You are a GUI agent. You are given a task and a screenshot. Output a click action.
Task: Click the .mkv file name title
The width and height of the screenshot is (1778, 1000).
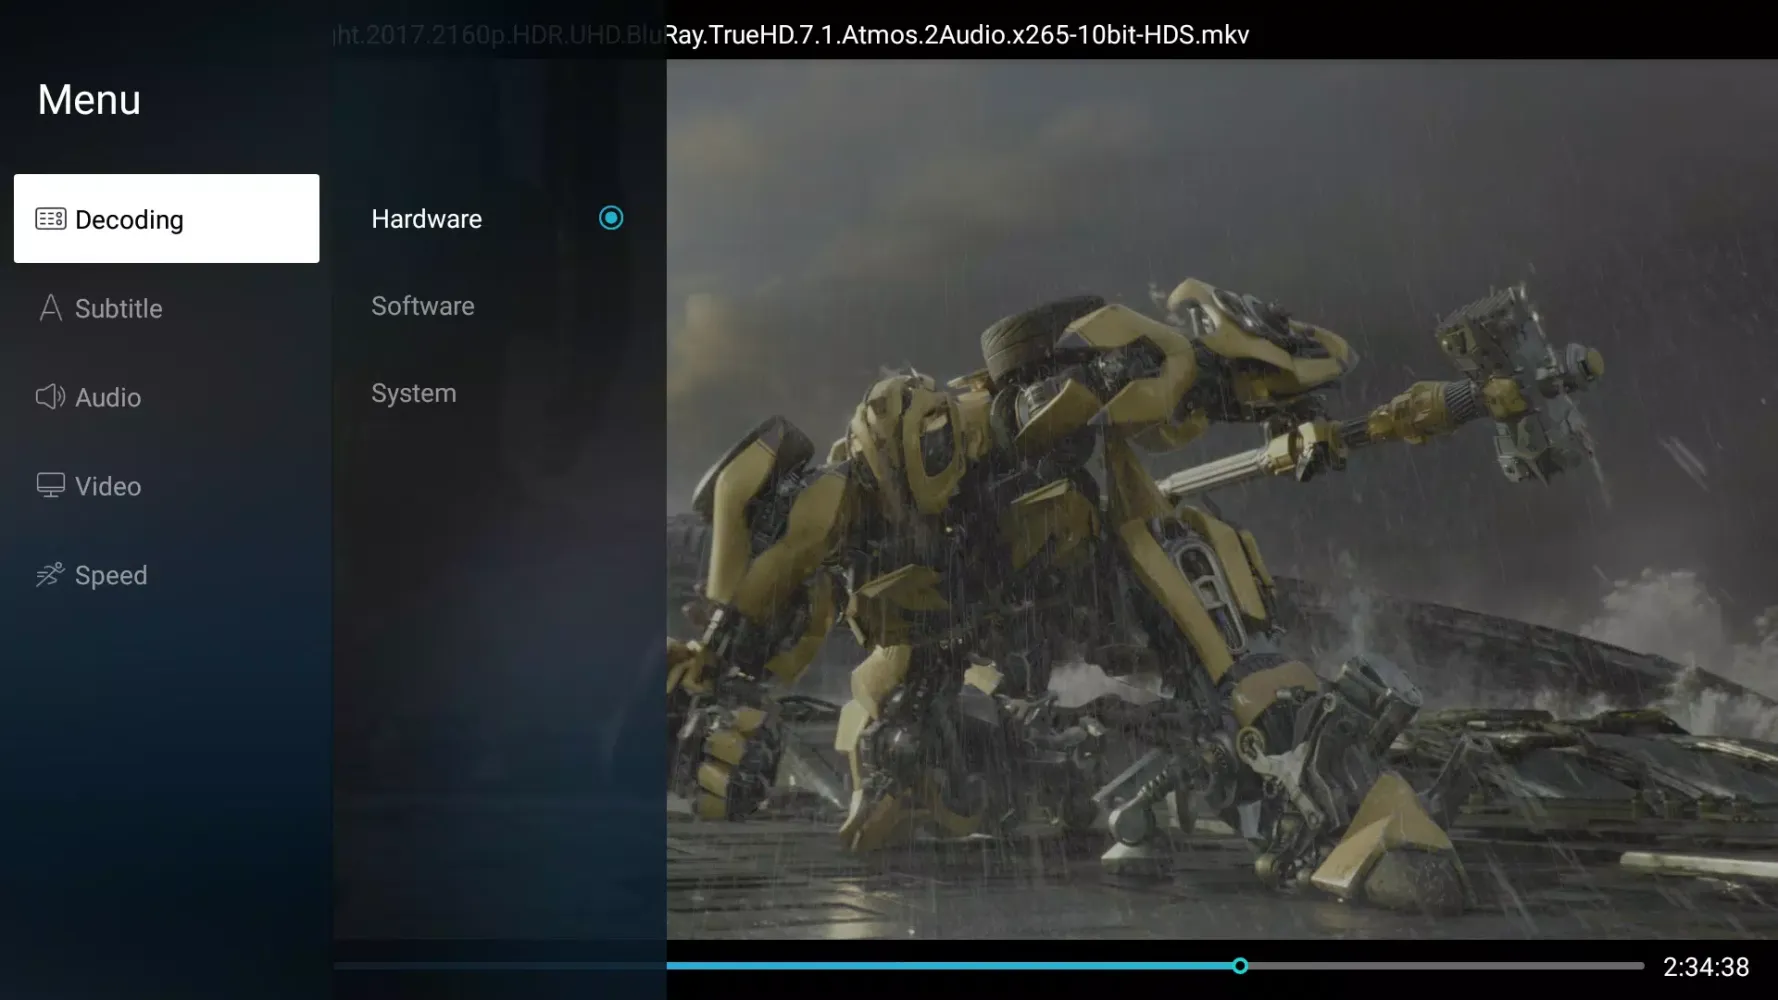tap(791, 35)
